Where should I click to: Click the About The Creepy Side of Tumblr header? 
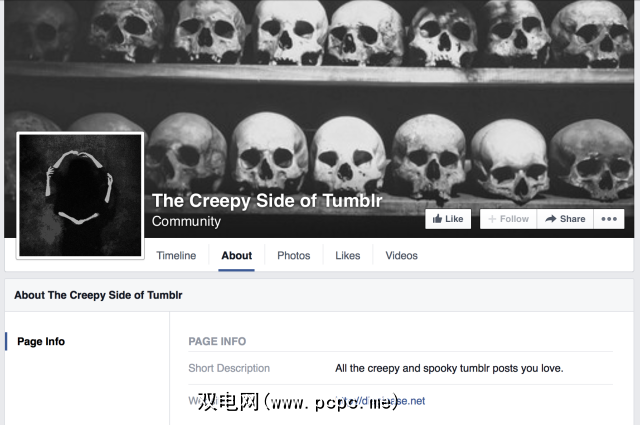click(x=98, y=295)
